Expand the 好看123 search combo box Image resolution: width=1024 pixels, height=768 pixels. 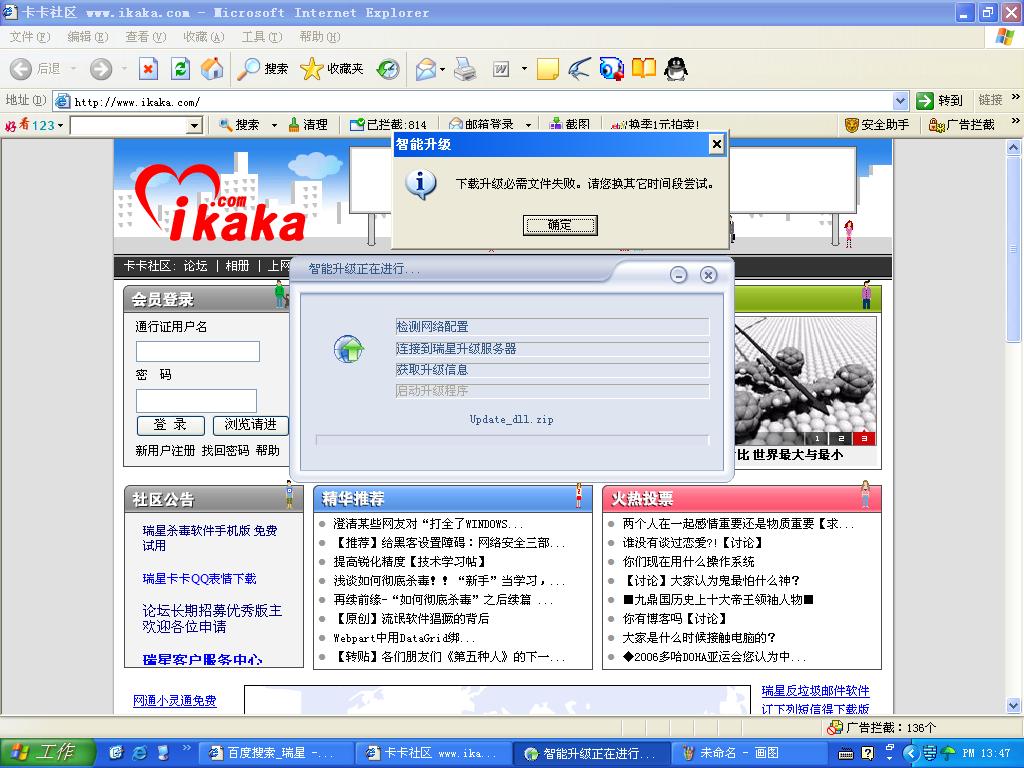click(x=194, y=125)
